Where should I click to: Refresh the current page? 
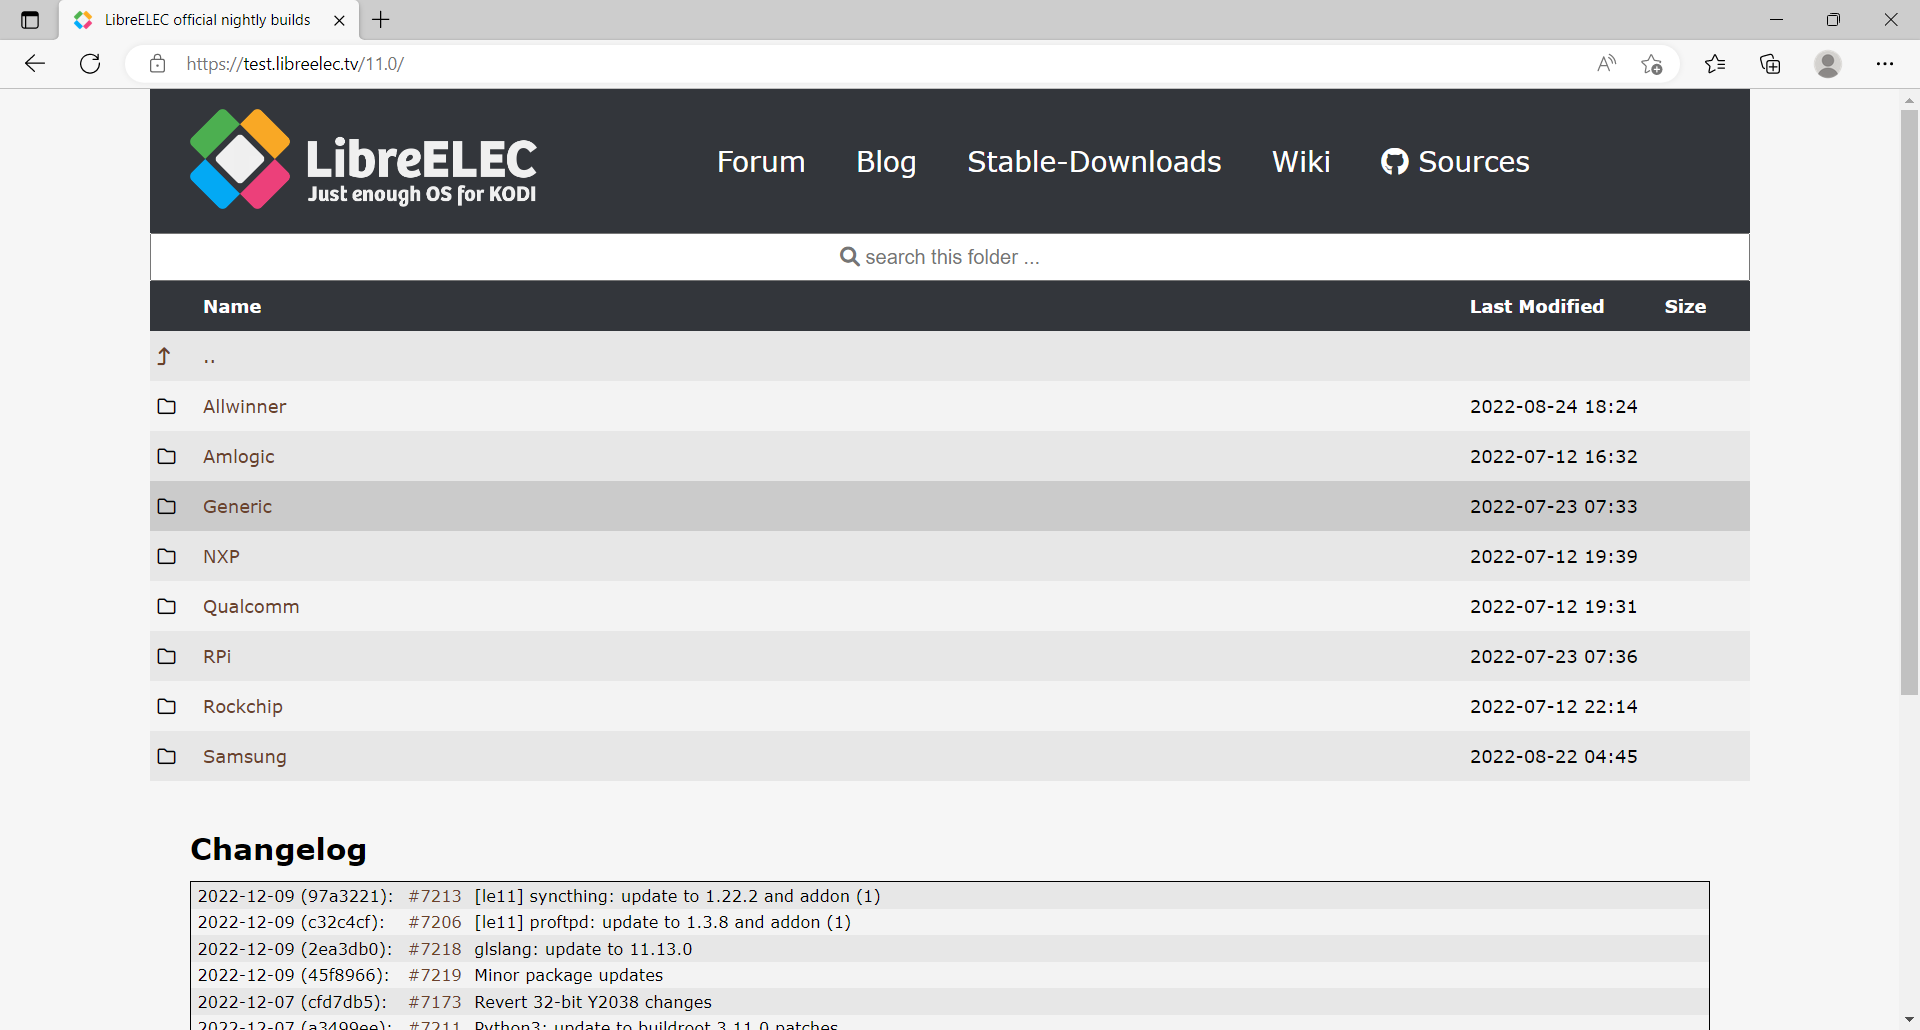[90, 64]
